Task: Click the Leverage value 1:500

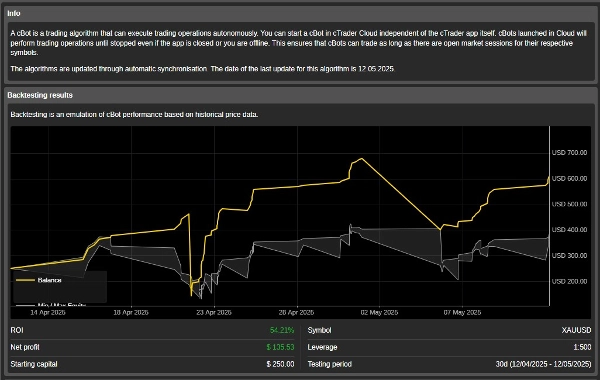Action: point(582,347)
